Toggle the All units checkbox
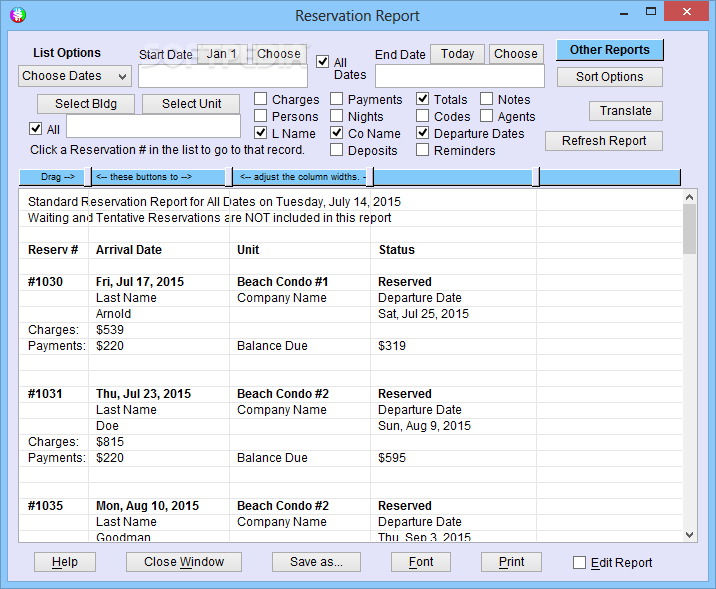Image resolution: width=716 pixels, height=589 pixels. pyautogui.click(x=35, y=129)
